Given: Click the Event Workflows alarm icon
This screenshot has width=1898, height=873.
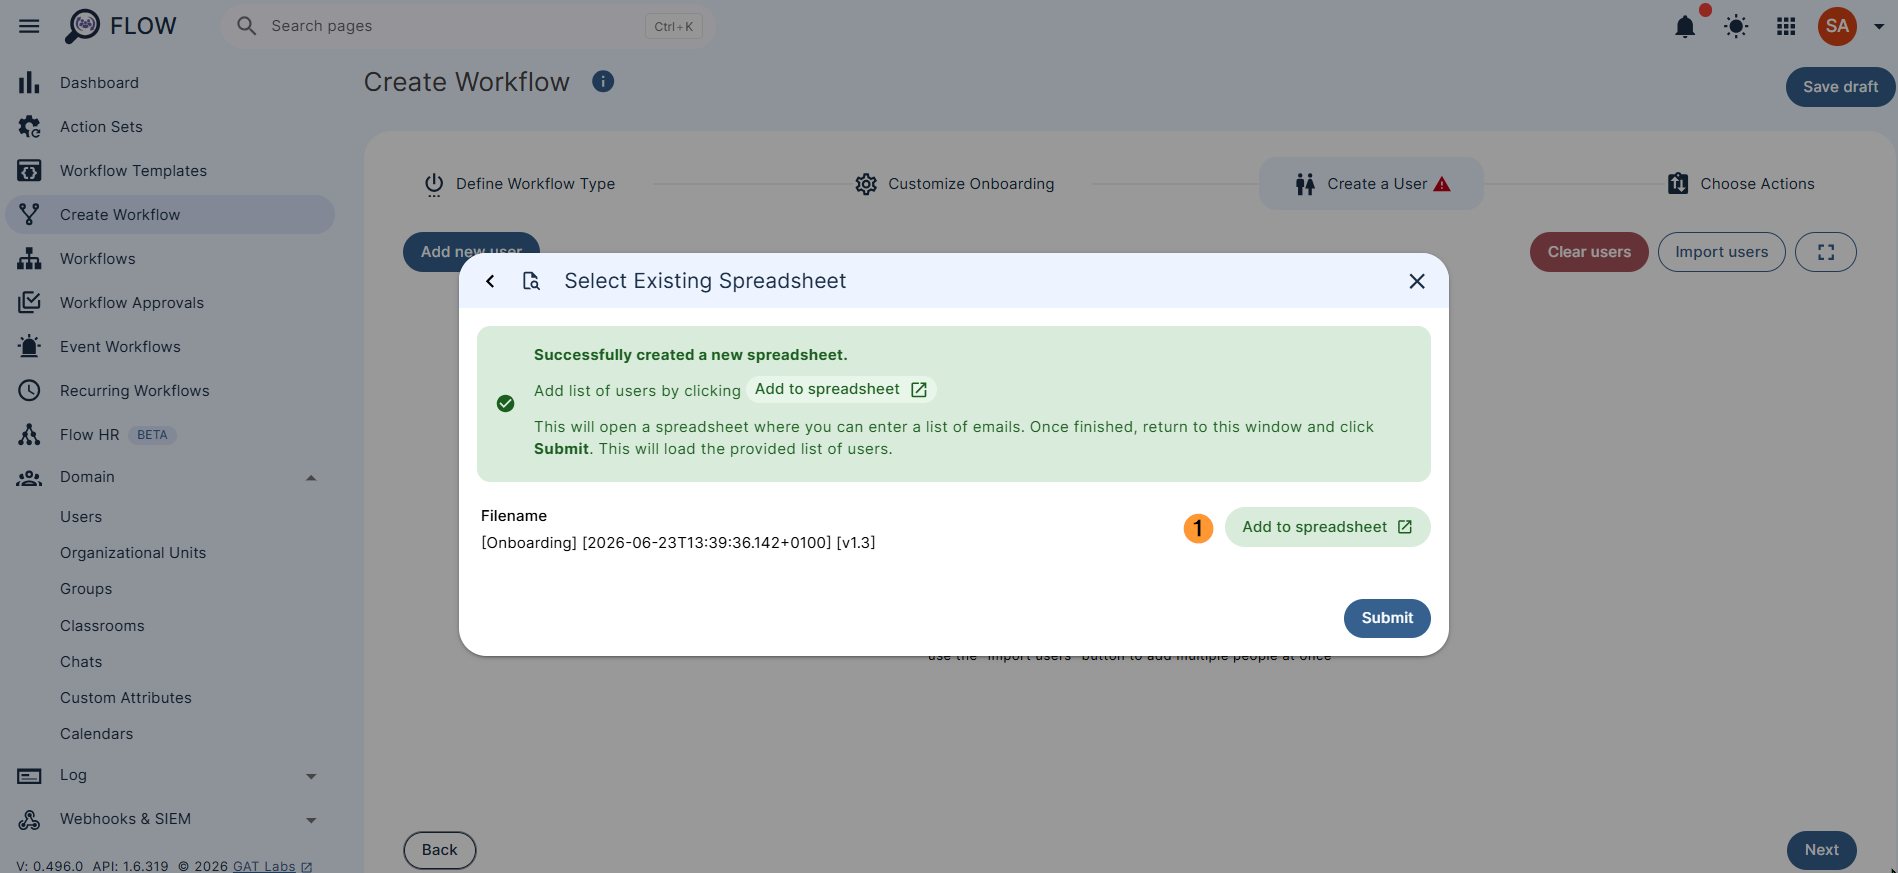Looking at the screenshot, I should tap(29, 347).
